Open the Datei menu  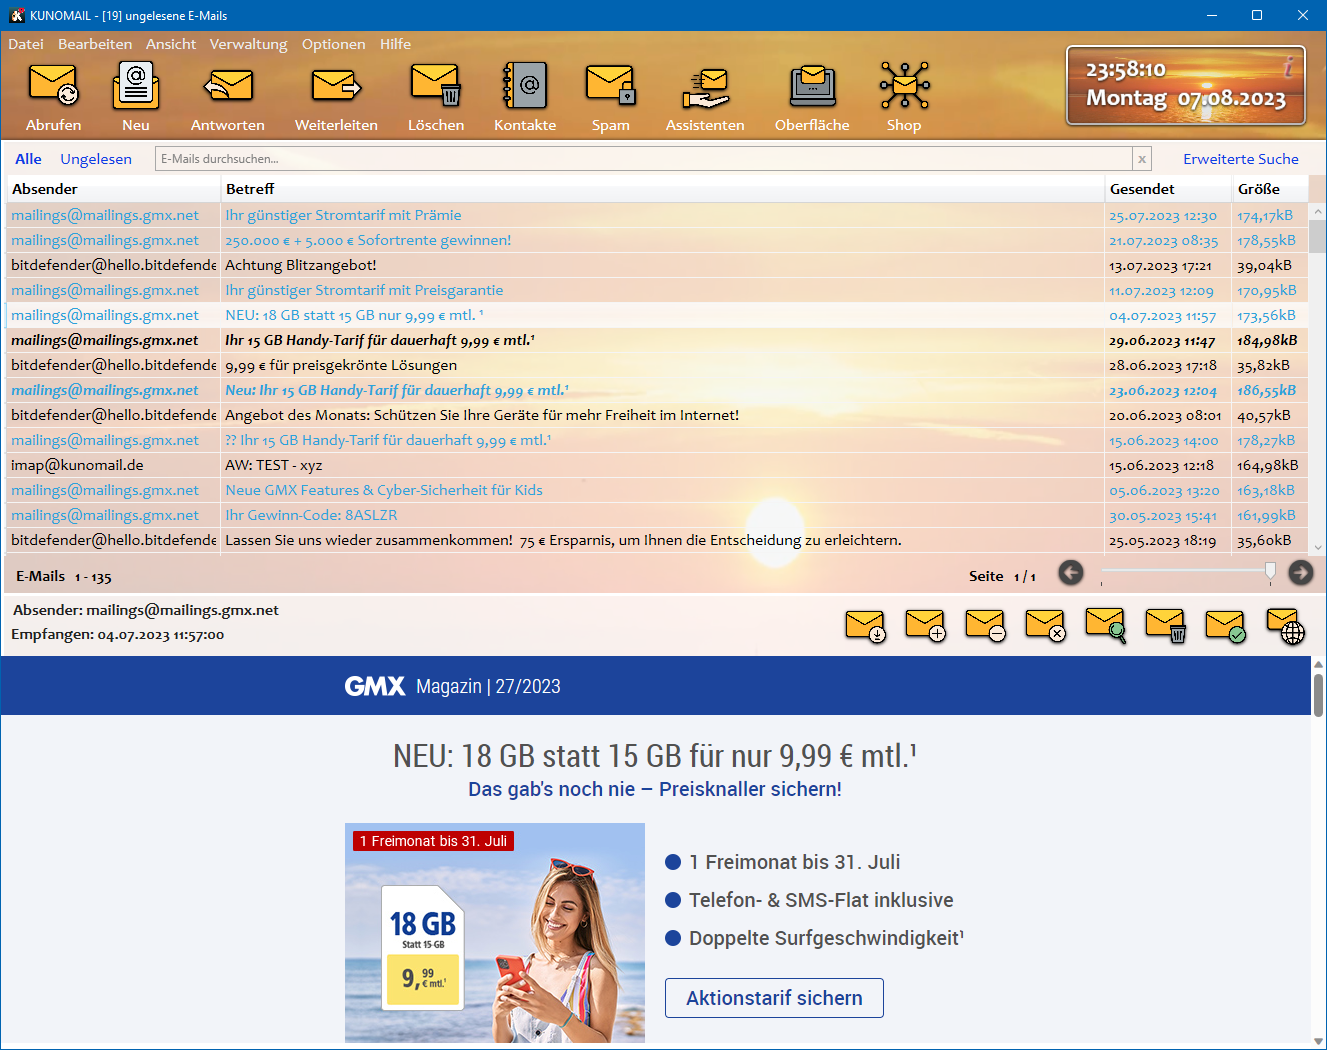tap(26, 44)
